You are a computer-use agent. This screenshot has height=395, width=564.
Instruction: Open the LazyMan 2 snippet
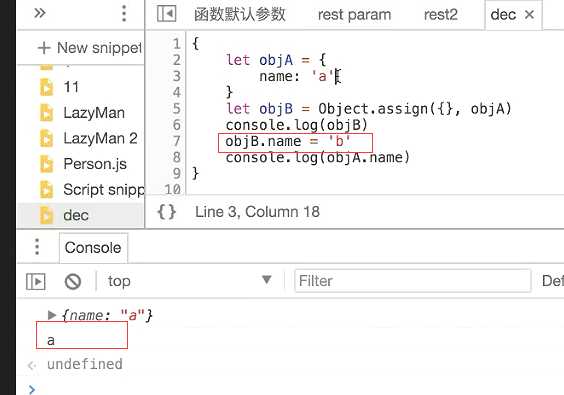pyautogui.click(x=100, y=139)
